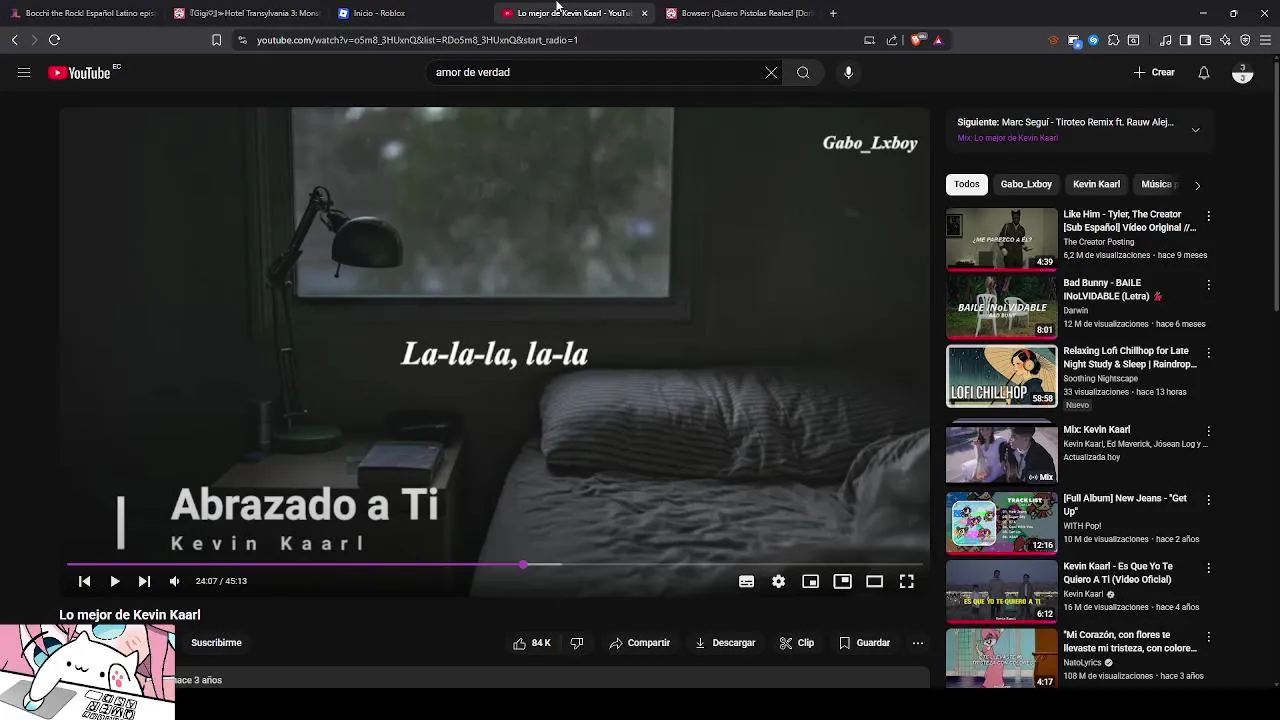The image size is (1280, 720).
Task: Enter full screen mode
Action: click(906, 581)
